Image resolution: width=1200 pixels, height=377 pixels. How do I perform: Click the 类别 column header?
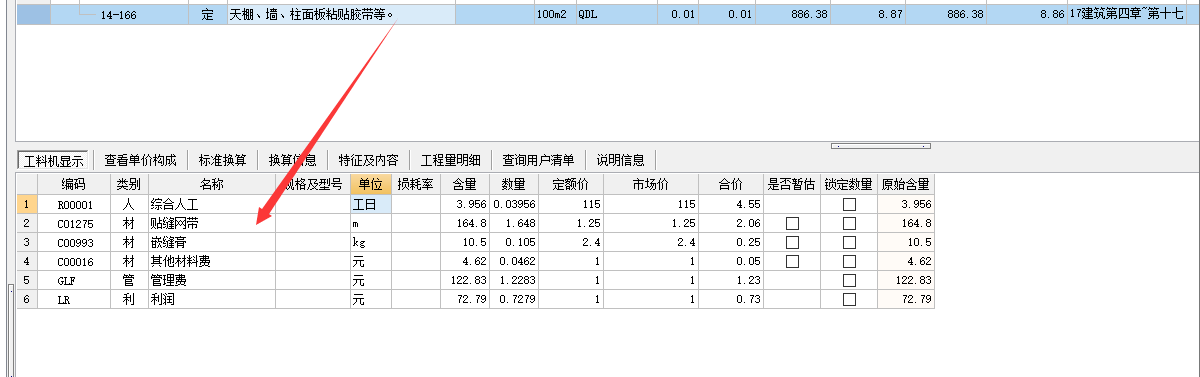point(128,184)
